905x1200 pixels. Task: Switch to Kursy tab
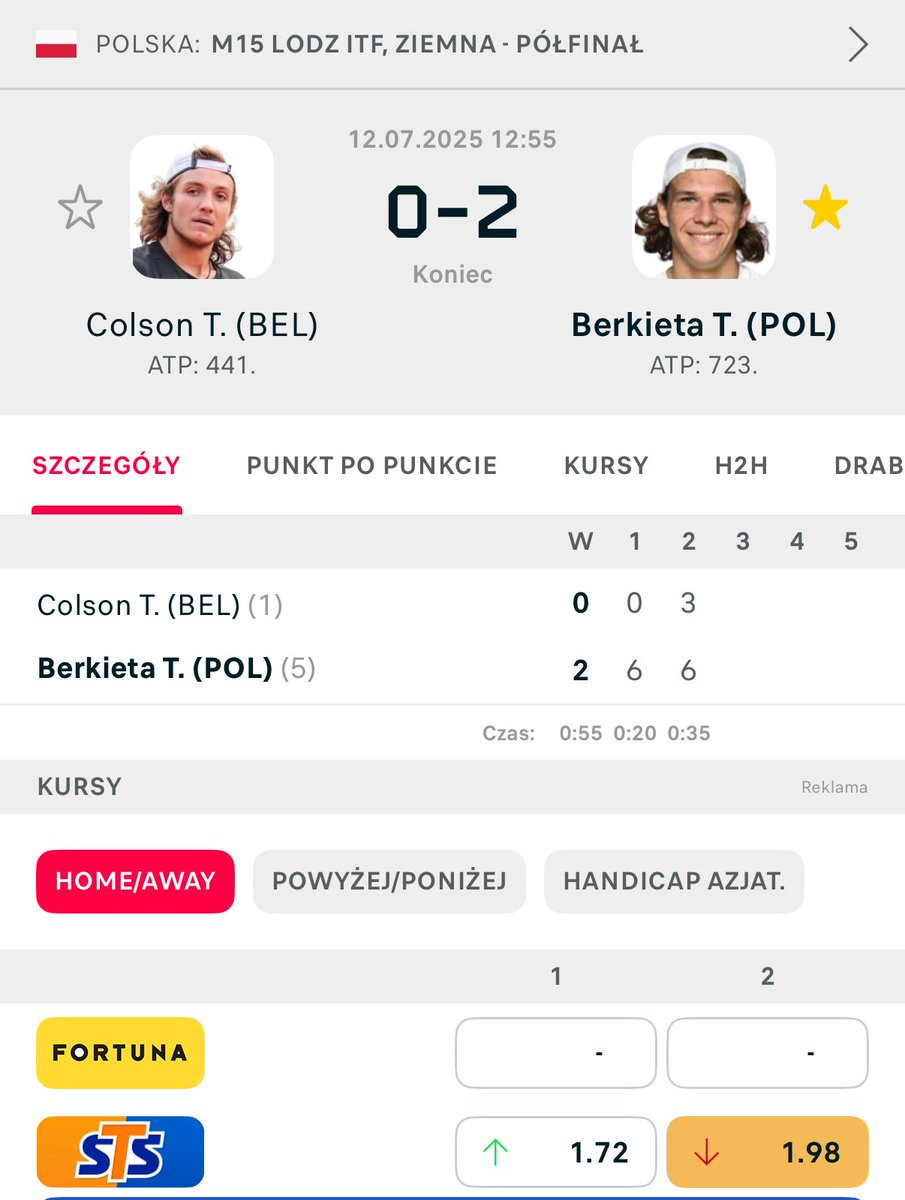click(606, 465)
